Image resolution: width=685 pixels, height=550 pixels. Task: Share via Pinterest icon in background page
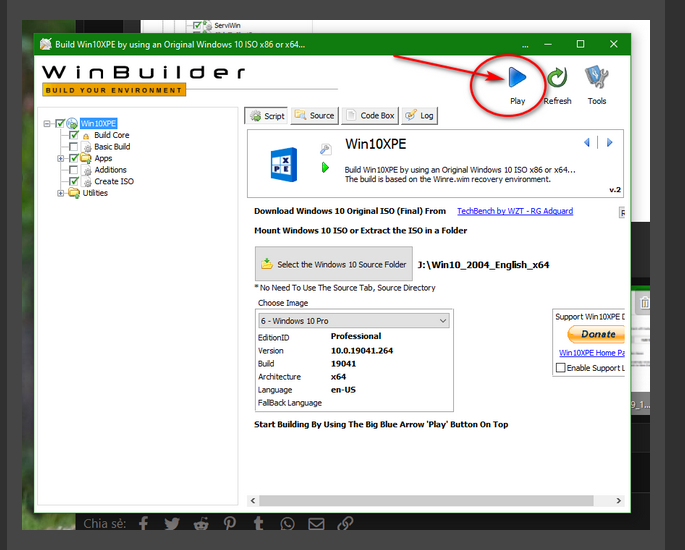230,523
